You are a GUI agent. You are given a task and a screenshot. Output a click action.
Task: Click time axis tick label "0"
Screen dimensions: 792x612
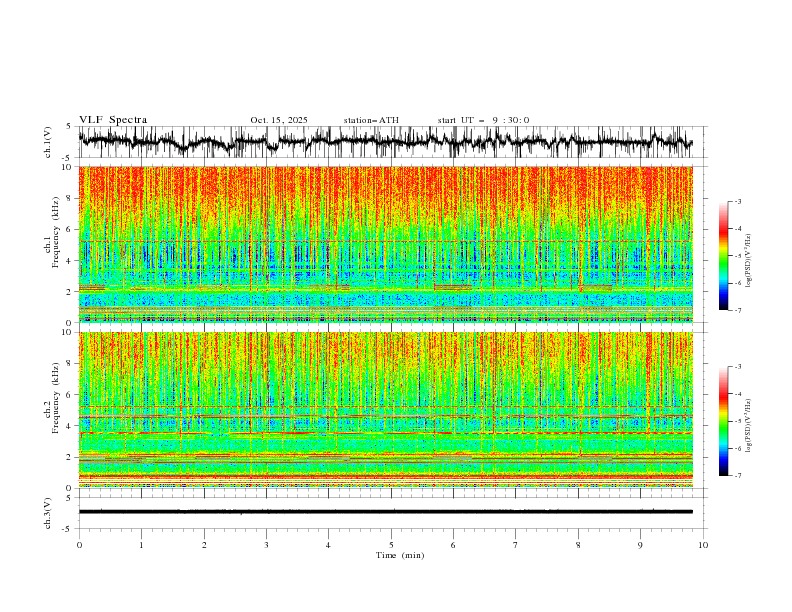coord(79,545)
